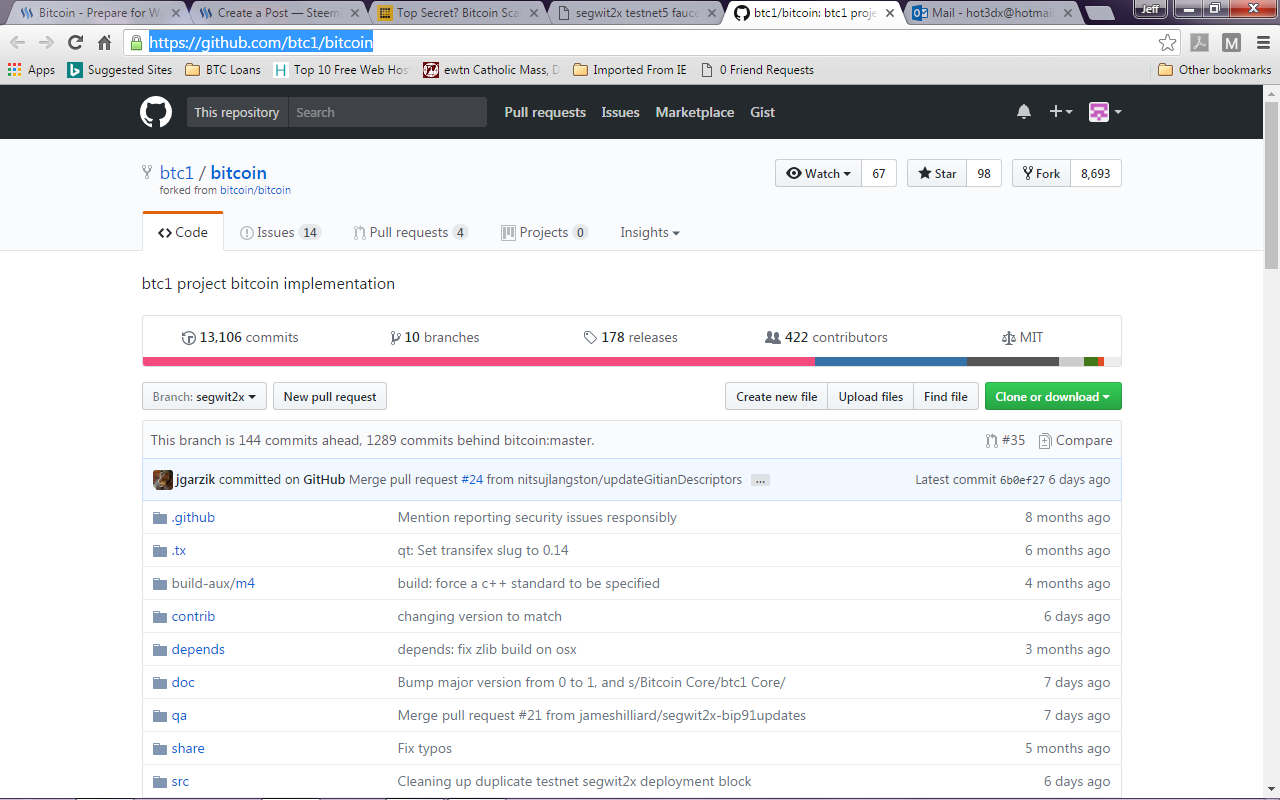
Task: Open the user avatar profile menu
Action: [1105, 112]
